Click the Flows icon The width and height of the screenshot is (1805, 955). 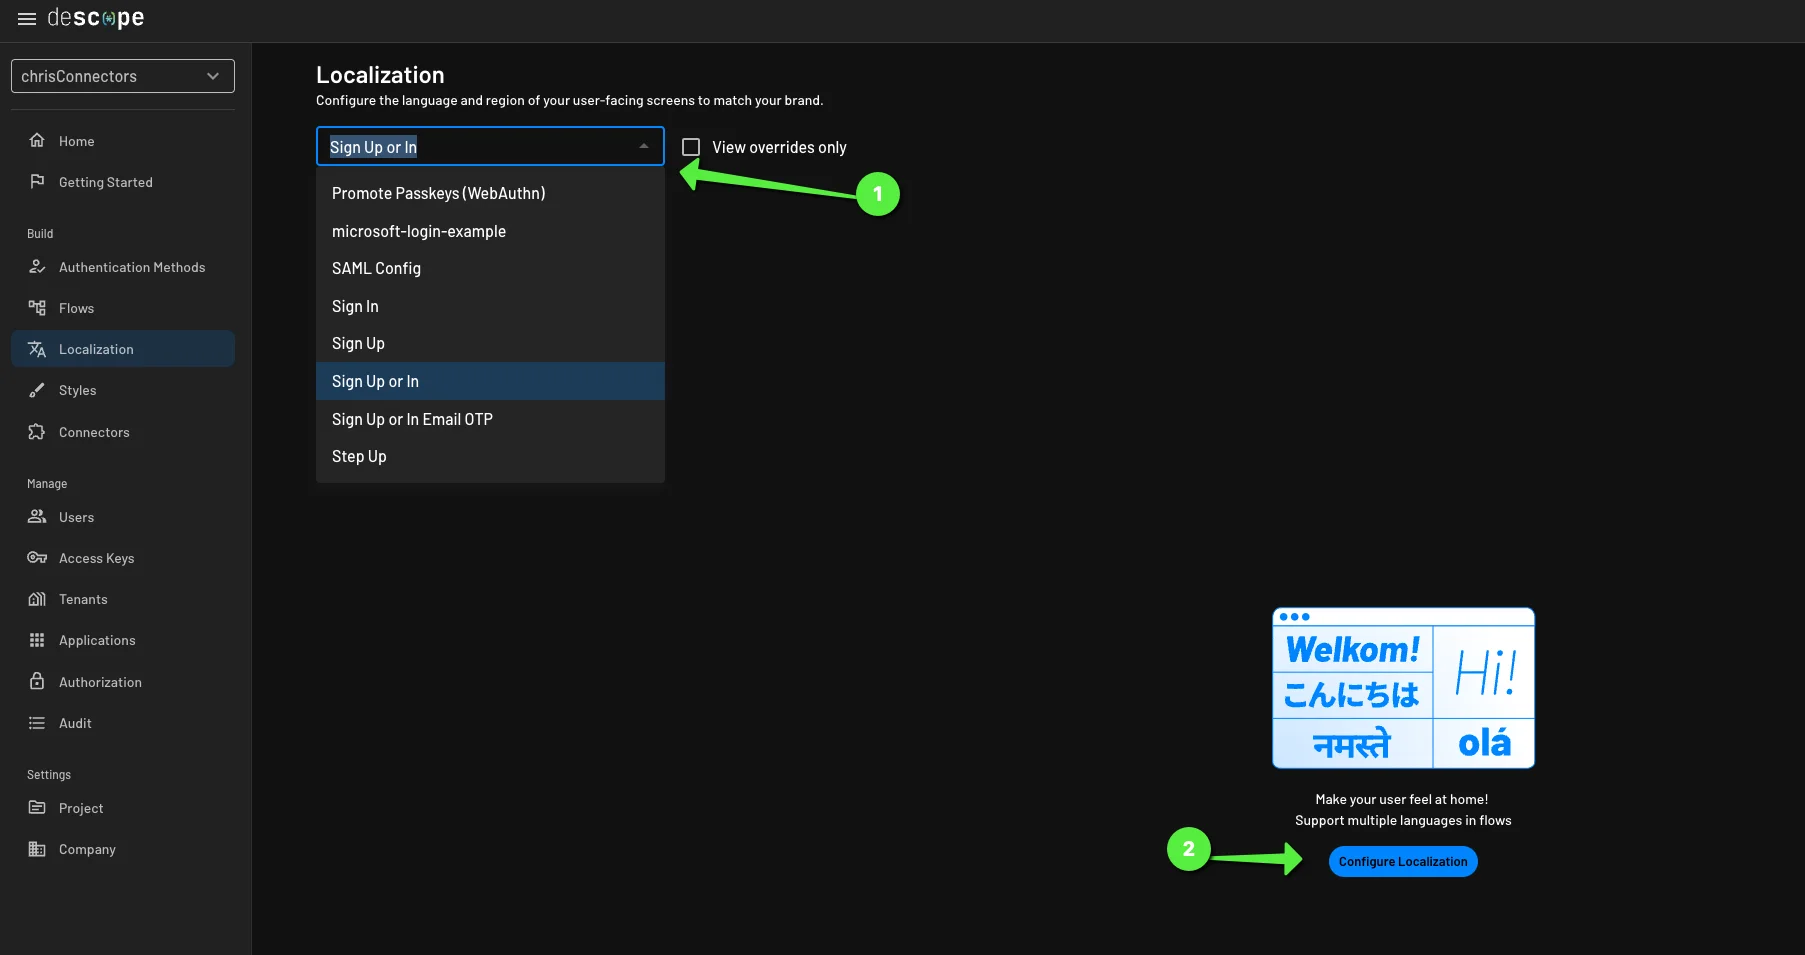click(x=37, y=308)
